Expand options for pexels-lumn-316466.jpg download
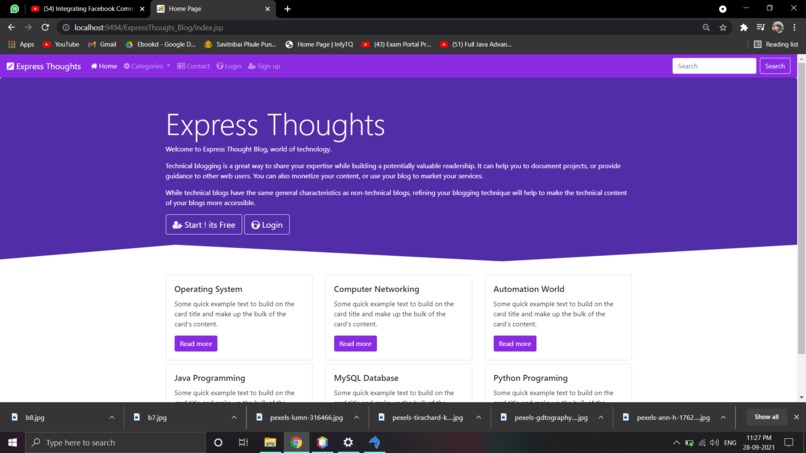This screenshot has height=453, width=806. (356, 418)
